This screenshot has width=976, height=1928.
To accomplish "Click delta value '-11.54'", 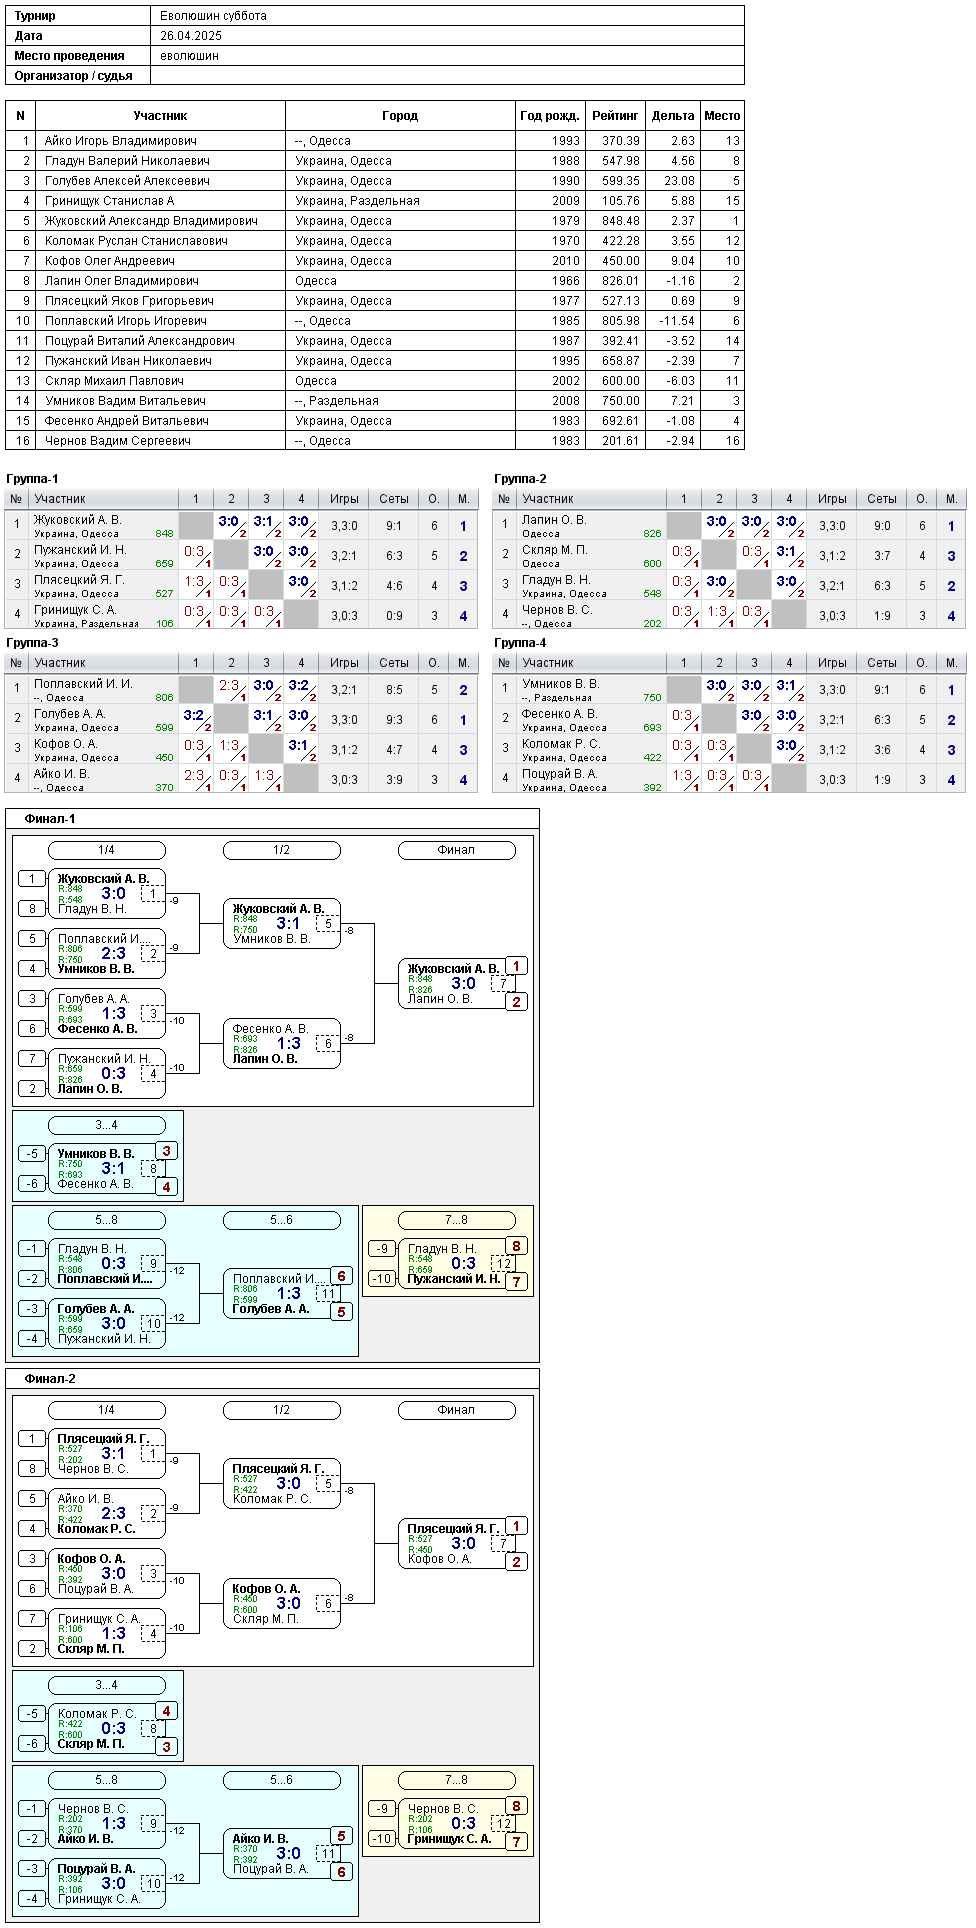I will pos(677,321).
